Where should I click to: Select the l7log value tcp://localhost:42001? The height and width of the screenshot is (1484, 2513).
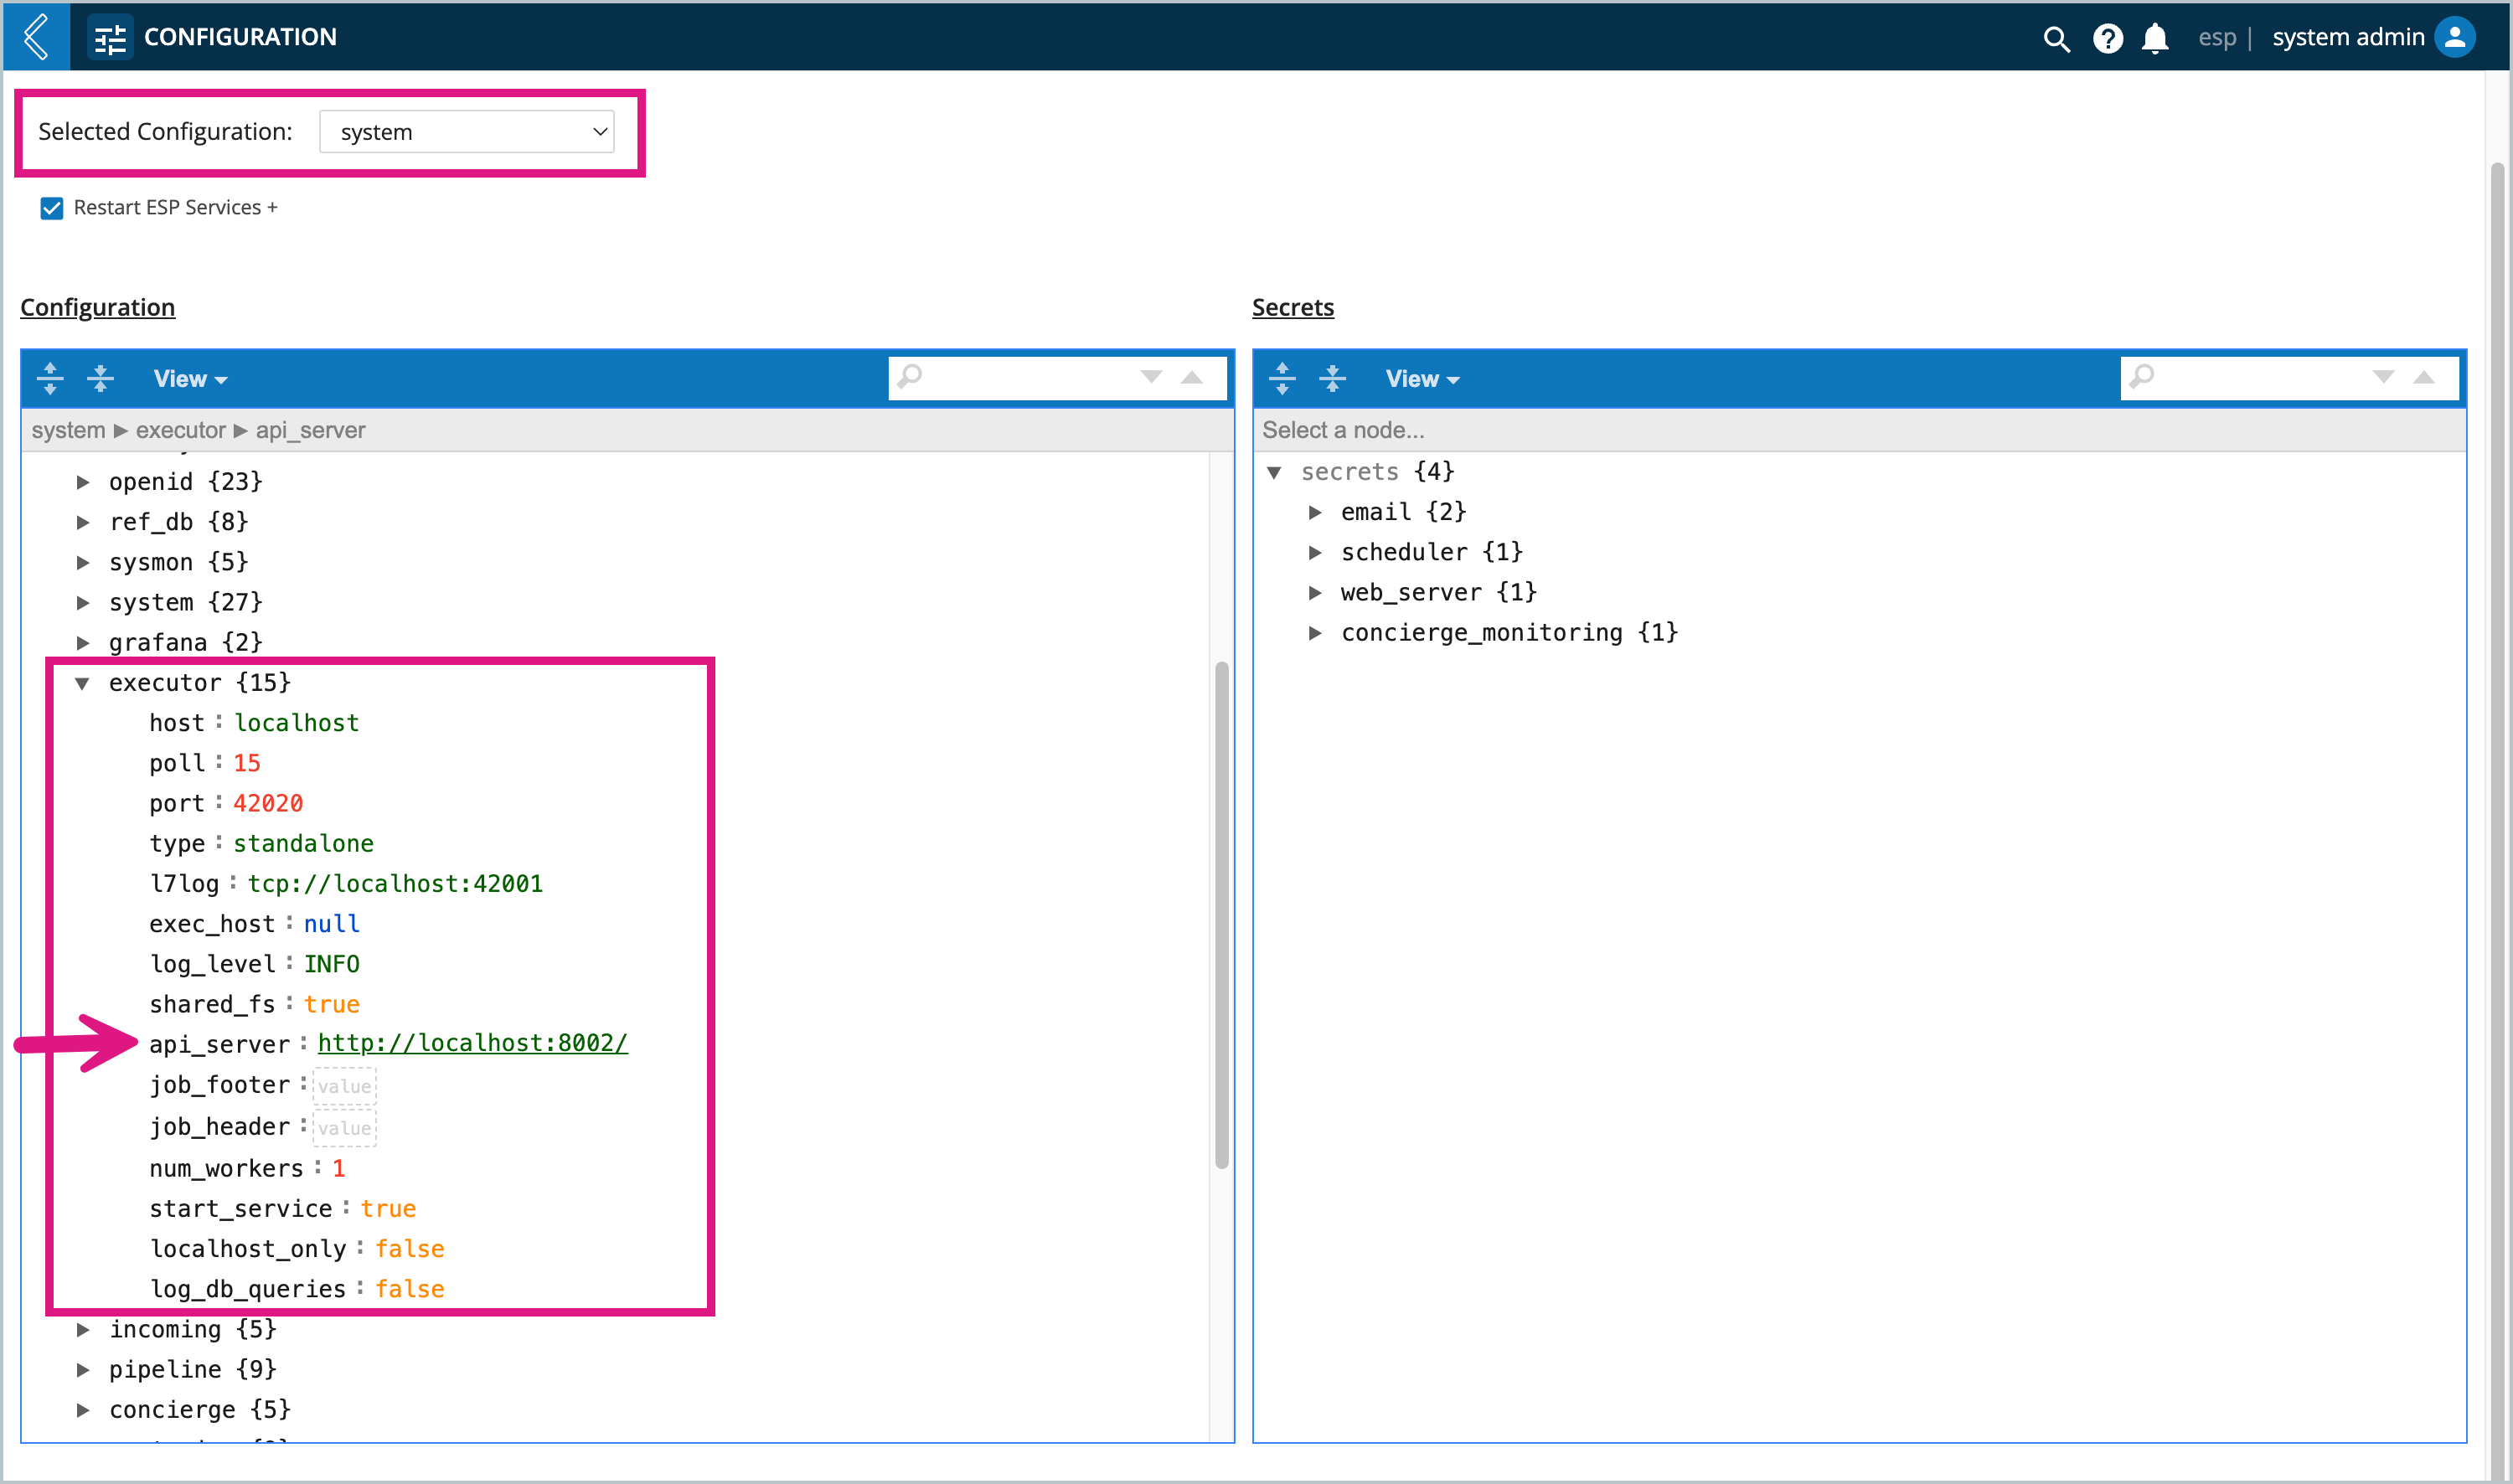tap(395, 884)
